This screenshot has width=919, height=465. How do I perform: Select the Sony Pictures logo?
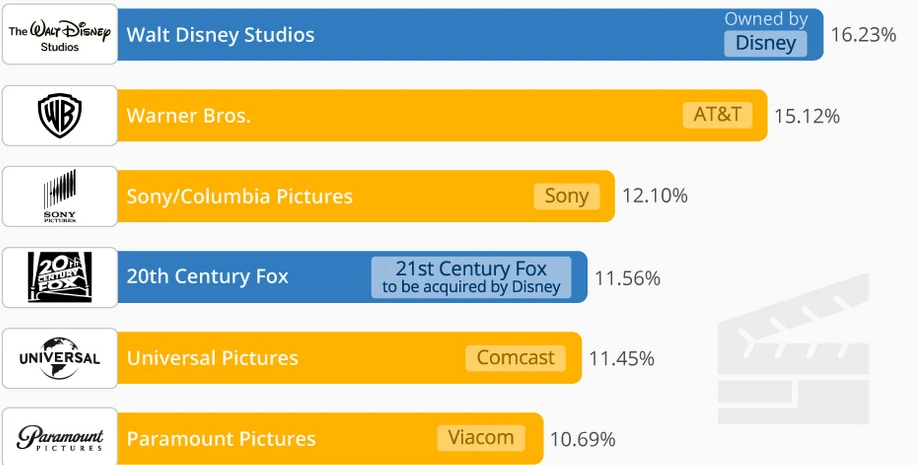pyautogui.click(x=59, y=196)
